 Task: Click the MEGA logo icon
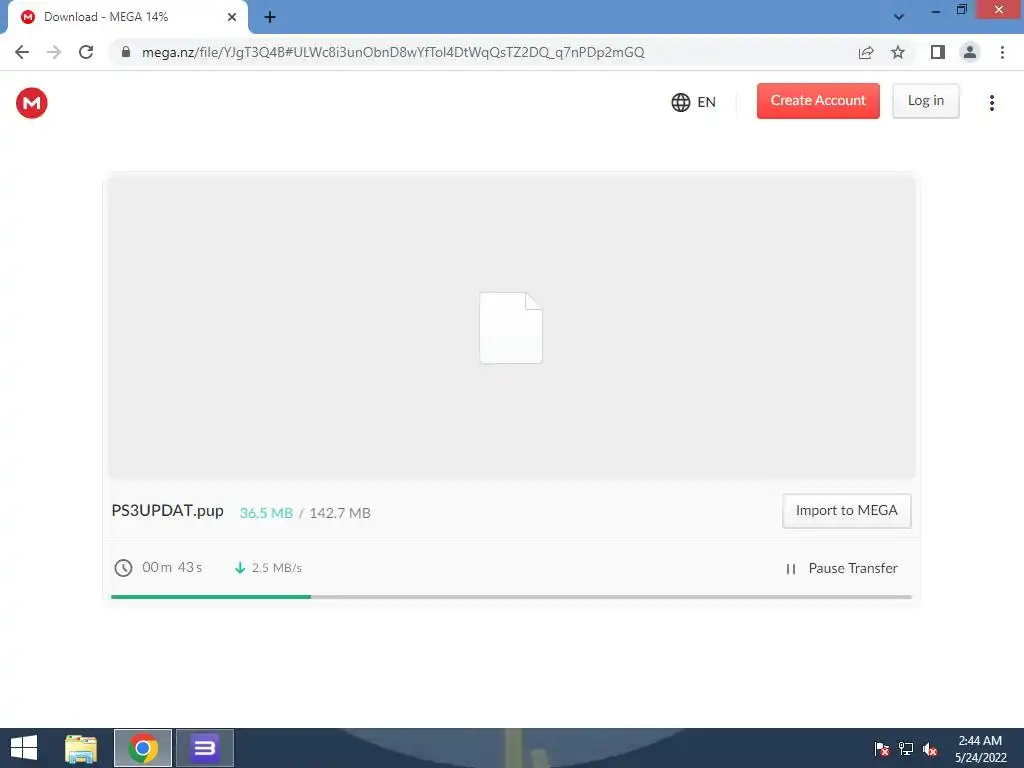coord(31,103)
